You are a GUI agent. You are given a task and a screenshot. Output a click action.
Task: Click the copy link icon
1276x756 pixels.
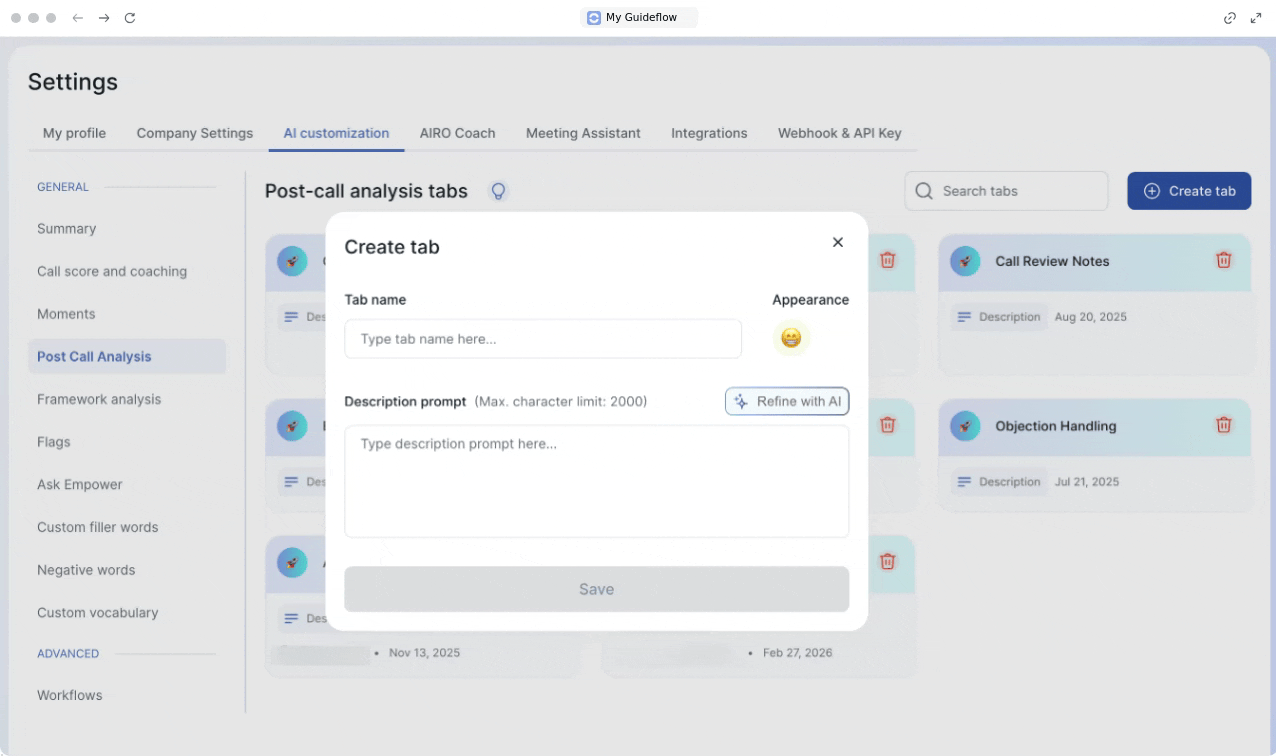coord(1230,18)
